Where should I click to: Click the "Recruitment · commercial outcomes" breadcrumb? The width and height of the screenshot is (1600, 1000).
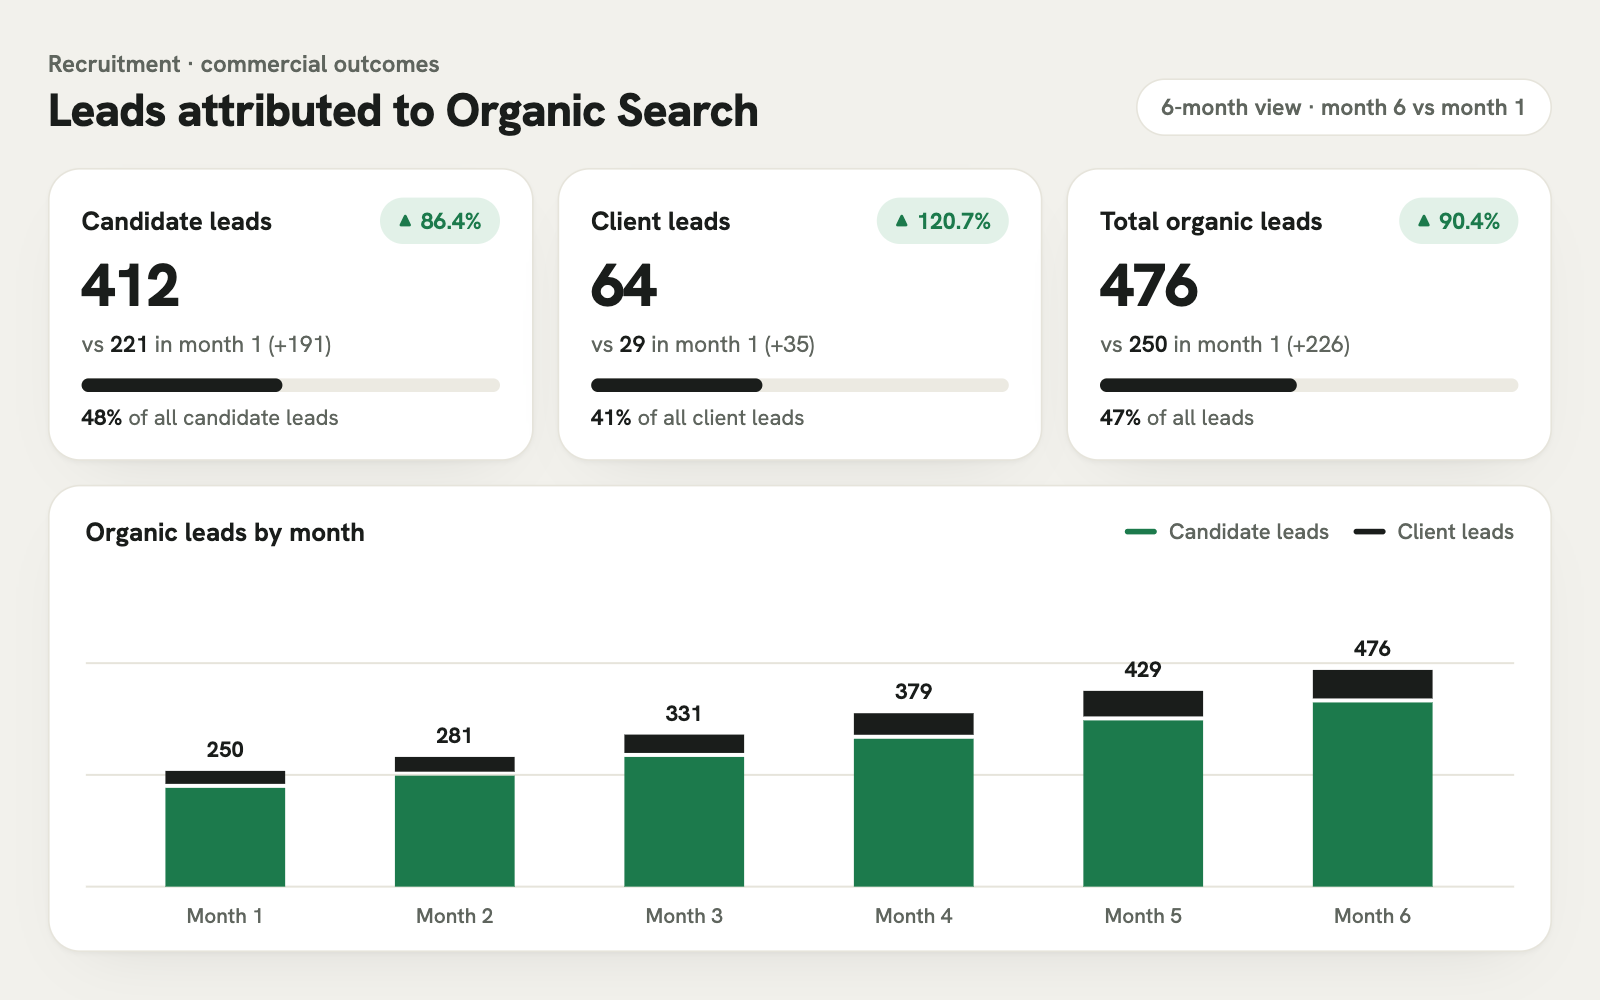[244, 64]
